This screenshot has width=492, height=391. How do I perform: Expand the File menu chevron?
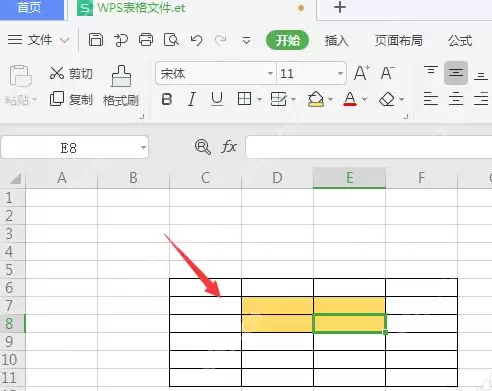64,40
